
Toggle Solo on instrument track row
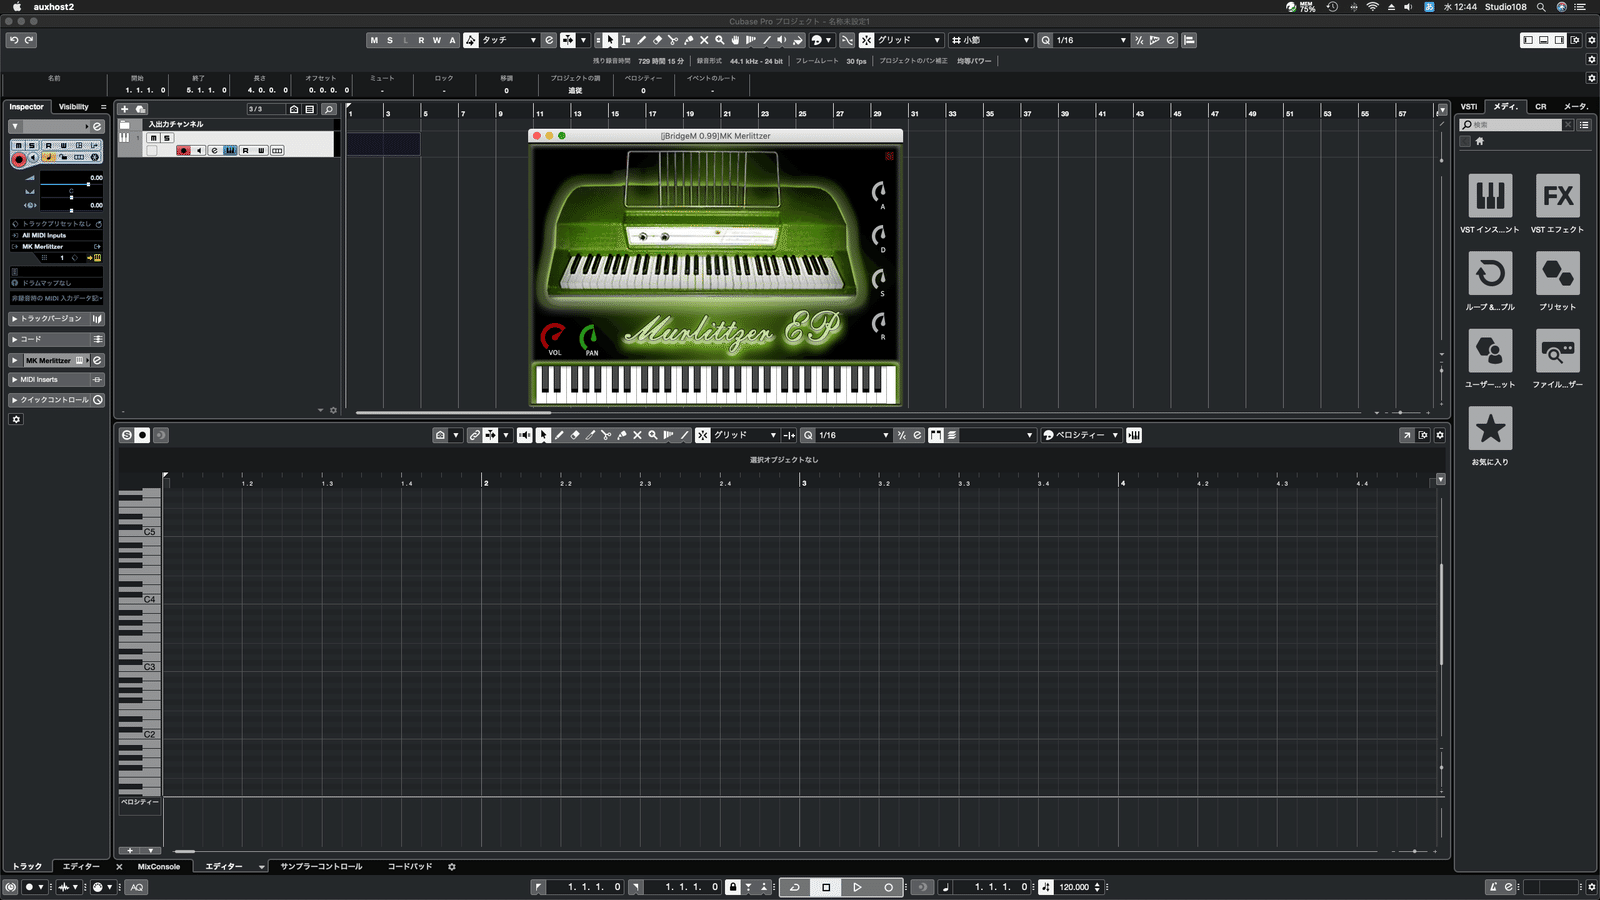(x=166, y=138)
